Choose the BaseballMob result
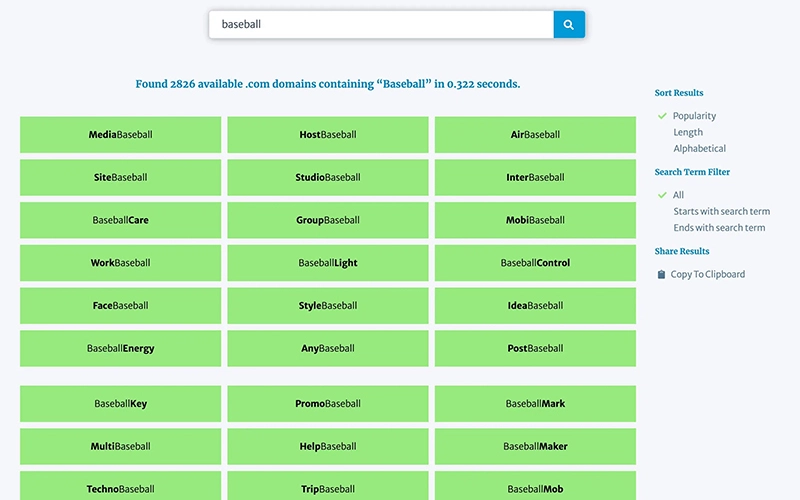 point(535,486)
